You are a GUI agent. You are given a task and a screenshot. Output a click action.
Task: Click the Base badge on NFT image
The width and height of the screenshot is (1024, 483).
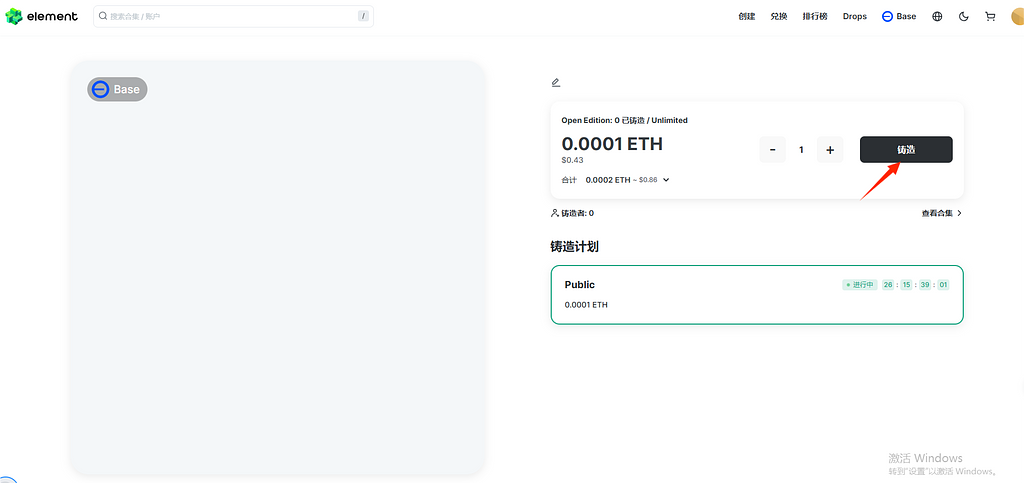tap(117, 89)
